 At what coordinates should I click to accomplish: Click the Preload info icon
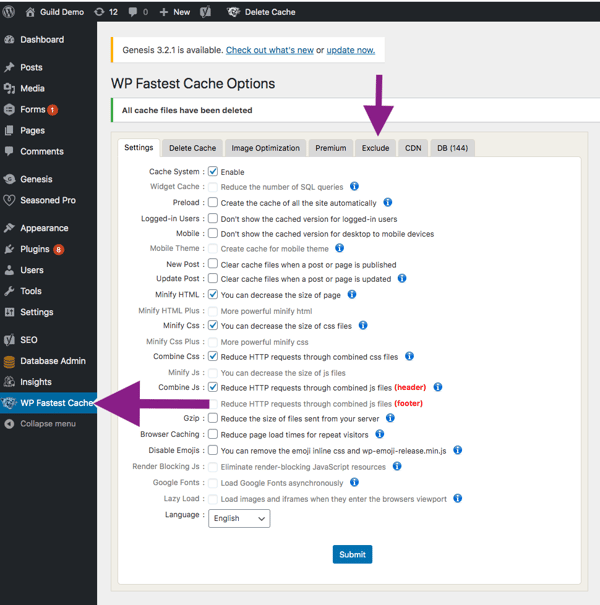pyautogui.click(x=387, y=203)
